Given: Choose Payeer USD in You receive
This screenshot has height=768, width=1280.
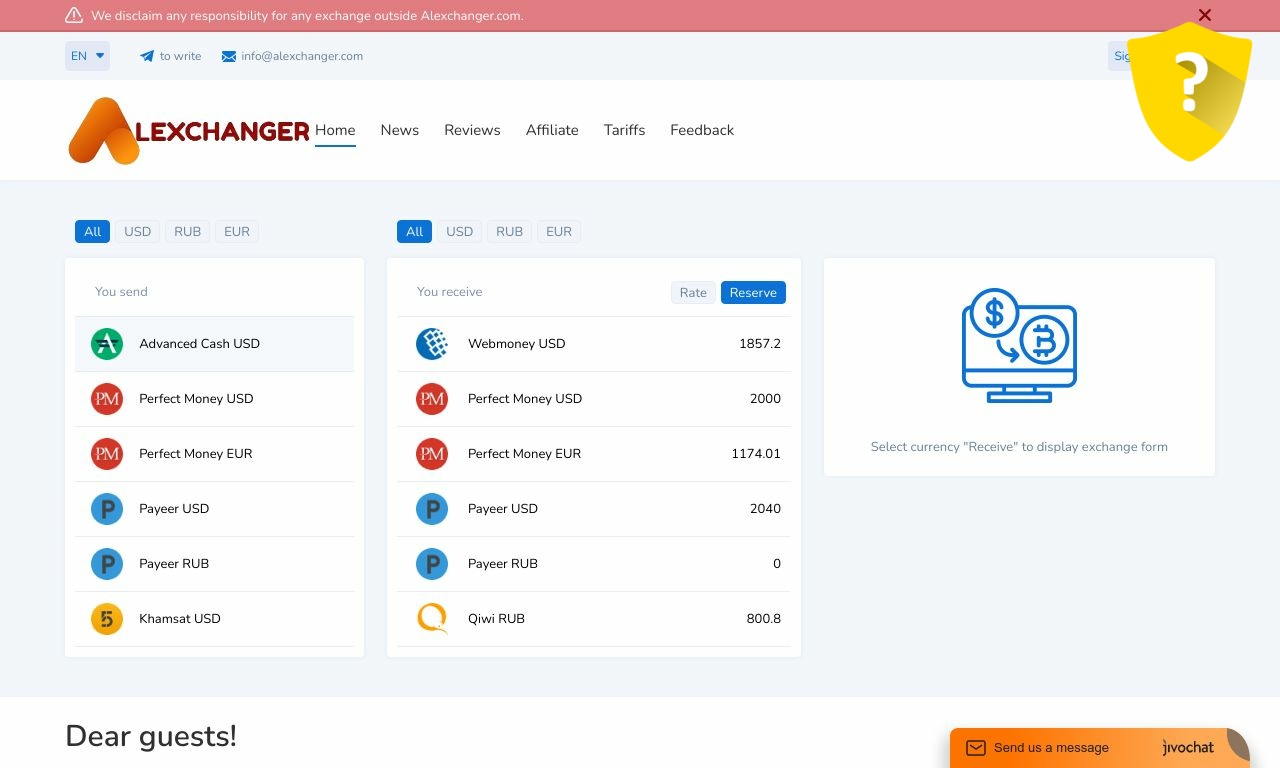Looking at the screenshot, I should click(594, 509).
